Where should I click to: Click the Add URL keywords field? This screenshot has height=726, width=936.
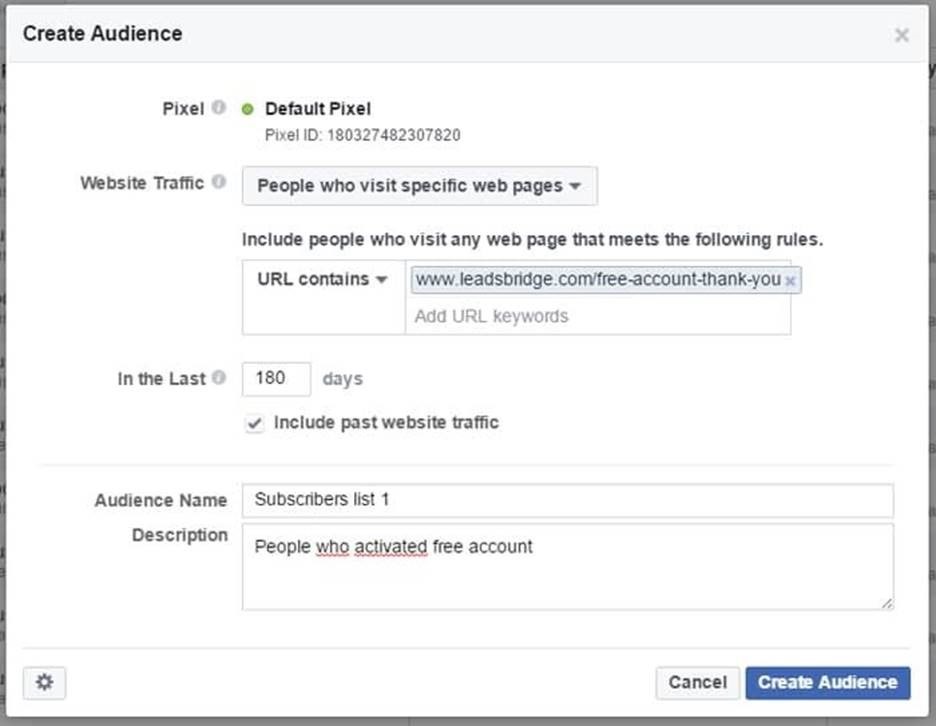pos(596,316)
